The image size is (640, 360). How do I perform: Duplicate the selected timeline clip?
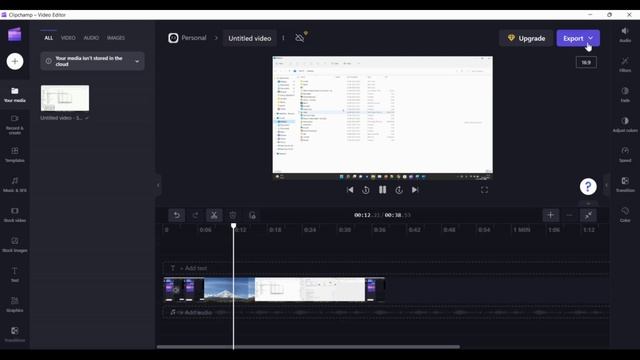pyautogui.click(x=252, y=215)
